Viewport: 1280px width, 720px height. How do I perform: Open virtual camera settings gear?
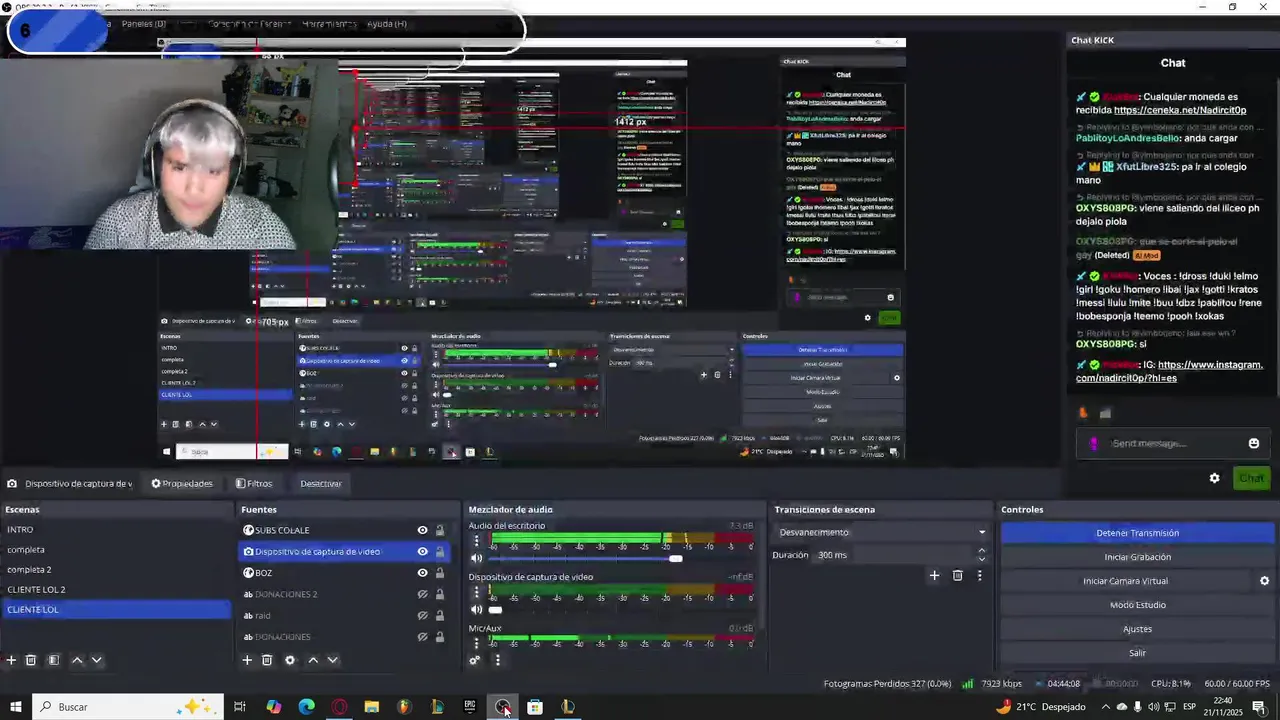(x=1264, y=581)
